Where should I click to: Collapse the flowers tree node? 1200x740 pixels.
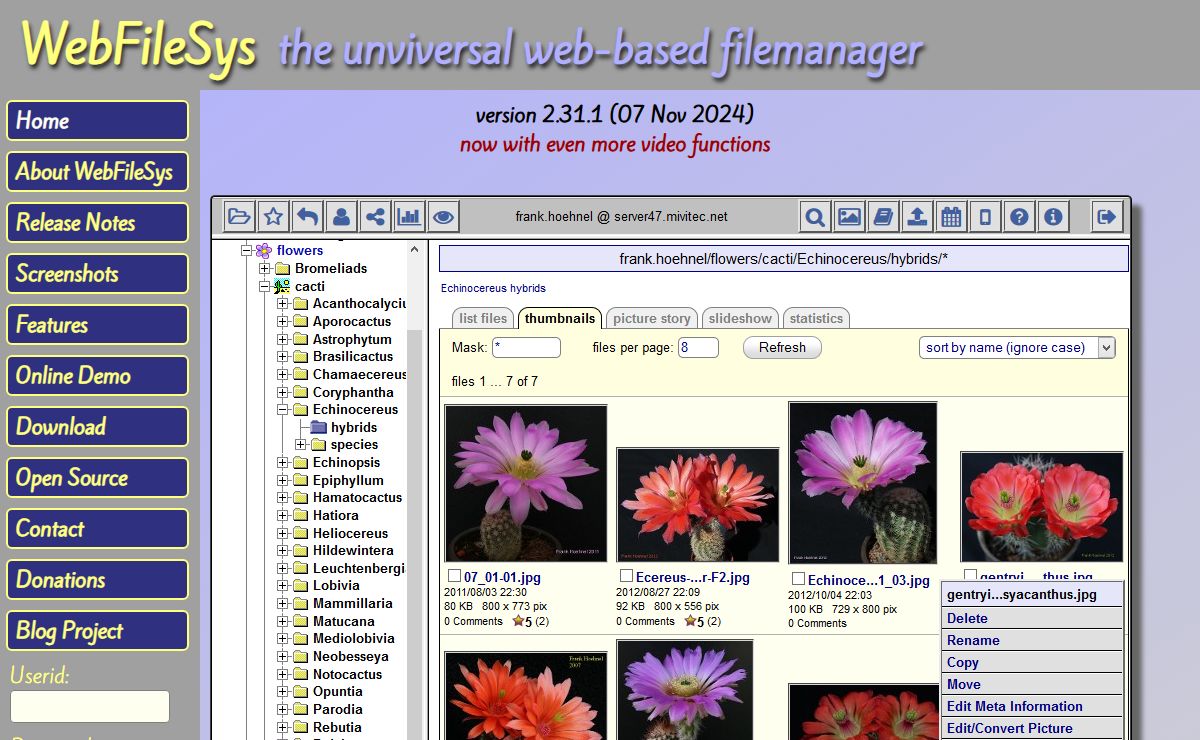247,251
